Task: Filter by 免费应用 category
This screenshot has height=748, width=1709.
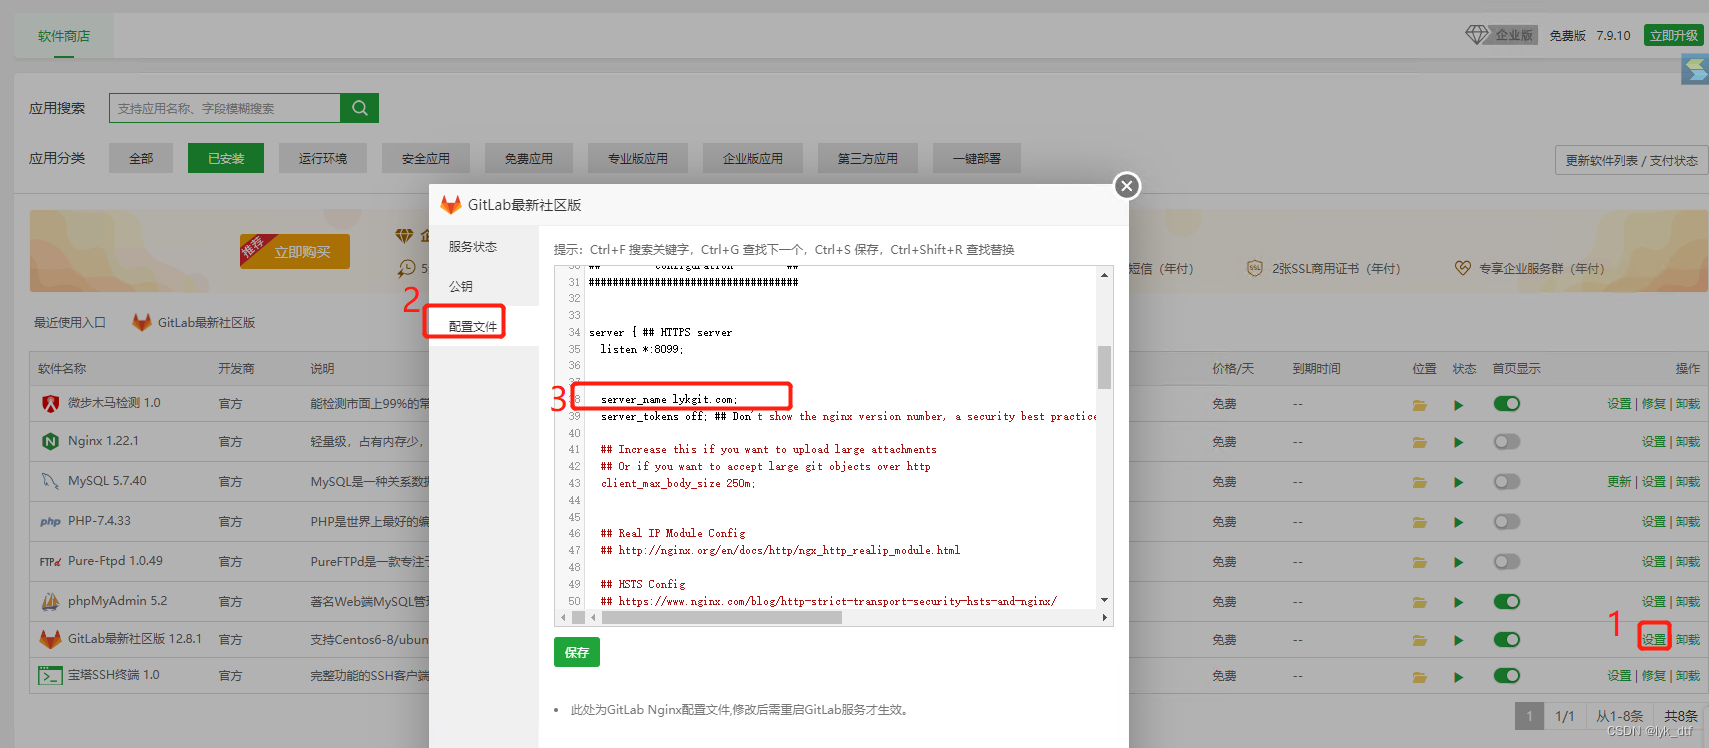Action: (x=529, y=158)
